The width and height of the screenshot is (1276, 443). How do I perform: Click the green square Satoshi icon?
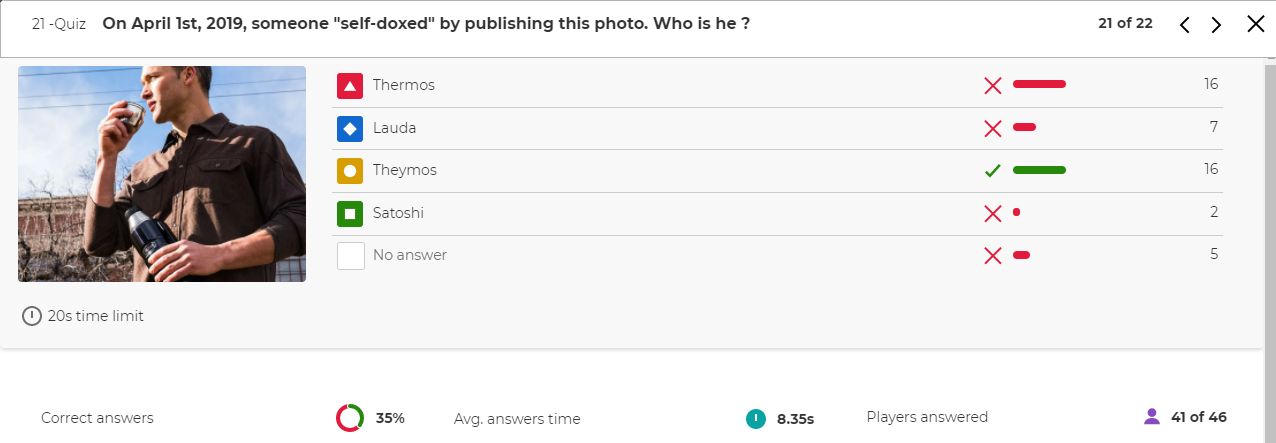(x=350, y=213)
